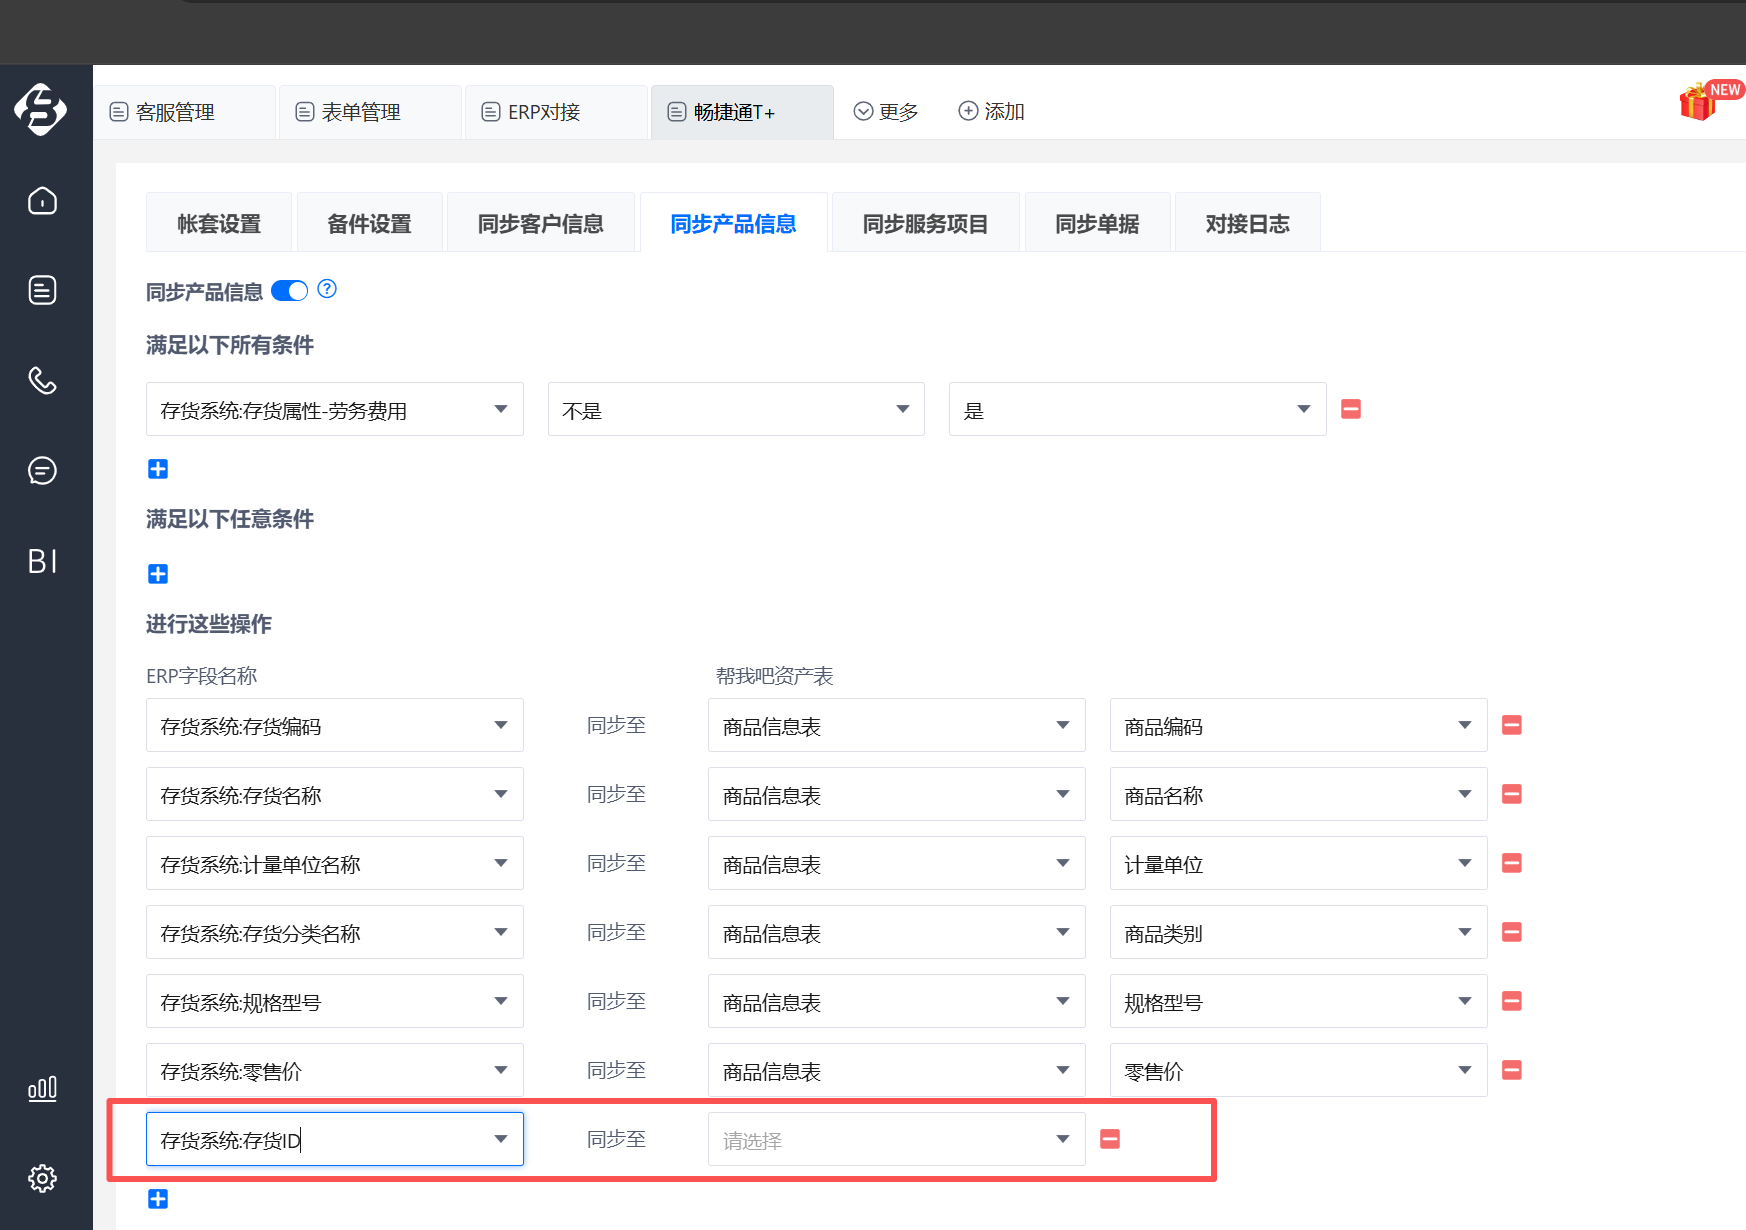Viewport: 1746px width, 1230px height.
Task: Open the chat message sidebar icon
Action: tap(42, 470)
